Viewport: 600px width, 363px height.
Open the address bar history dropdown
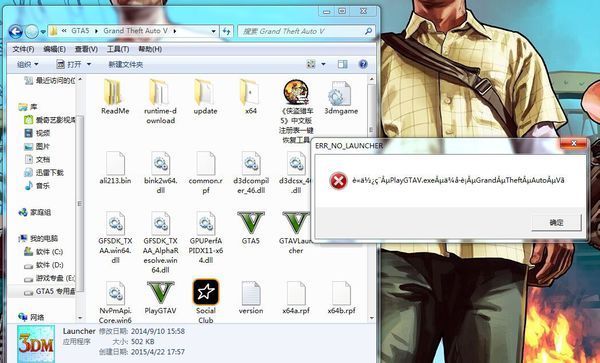pyautogui.click(x=214, y=31)
